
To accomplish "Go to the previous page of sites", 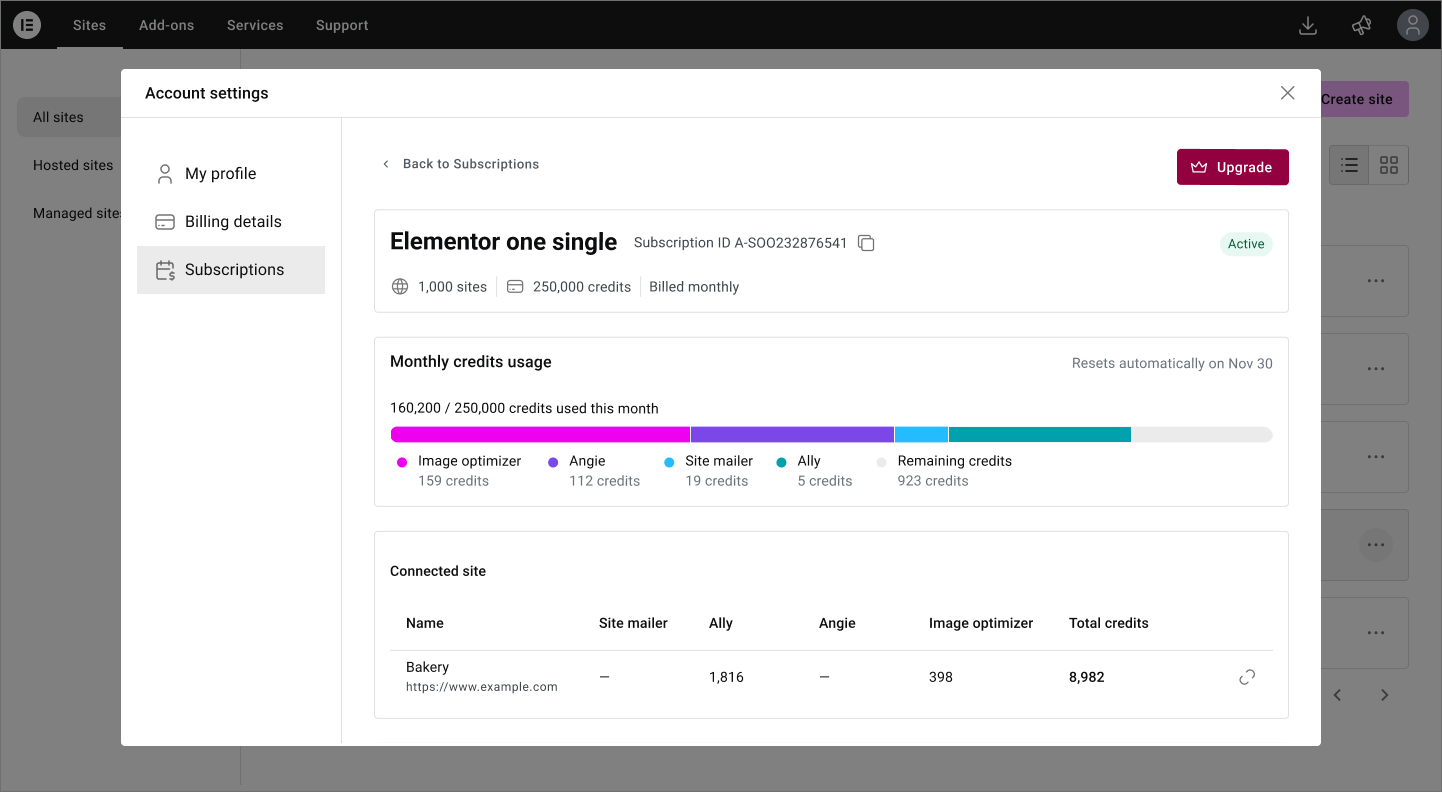I will (x=1337, y=695).
